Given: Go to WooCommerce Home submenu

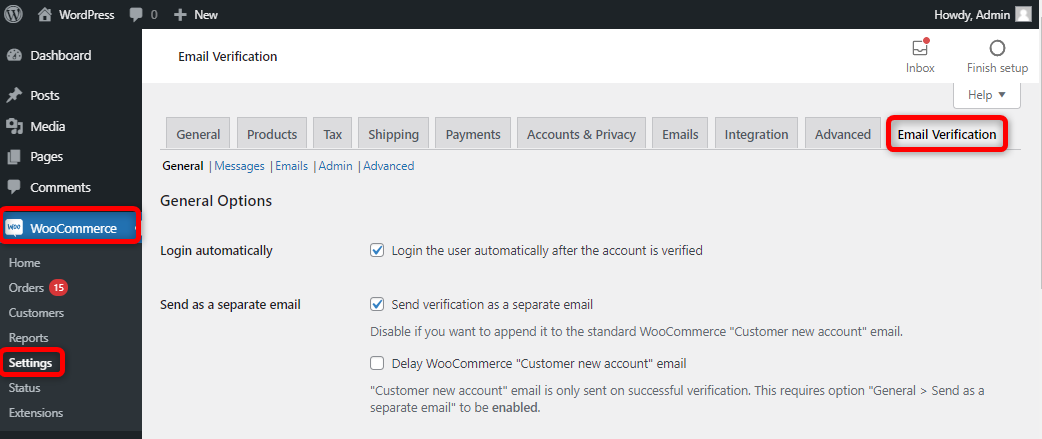Looking at the screenshot, I should (x=25, y=263).
